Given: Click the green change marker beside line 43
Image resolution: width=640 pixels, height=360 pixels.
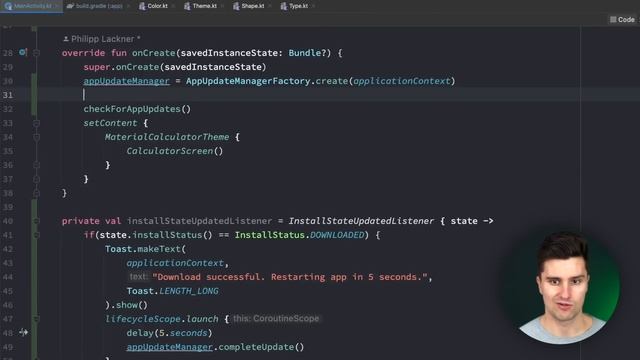Looking at the screenshot, I should coord(34,263).
